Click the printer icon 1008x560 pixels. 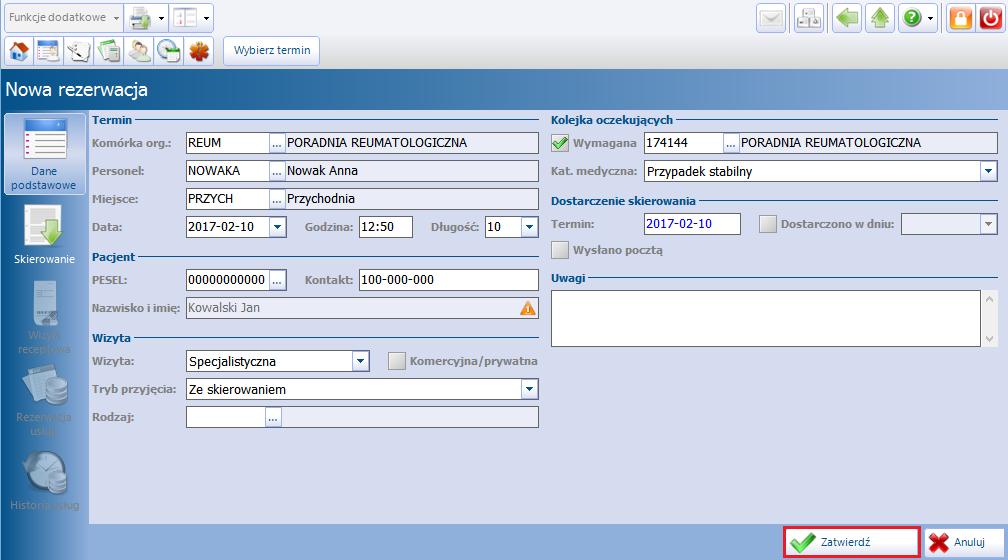pos(140,18)
